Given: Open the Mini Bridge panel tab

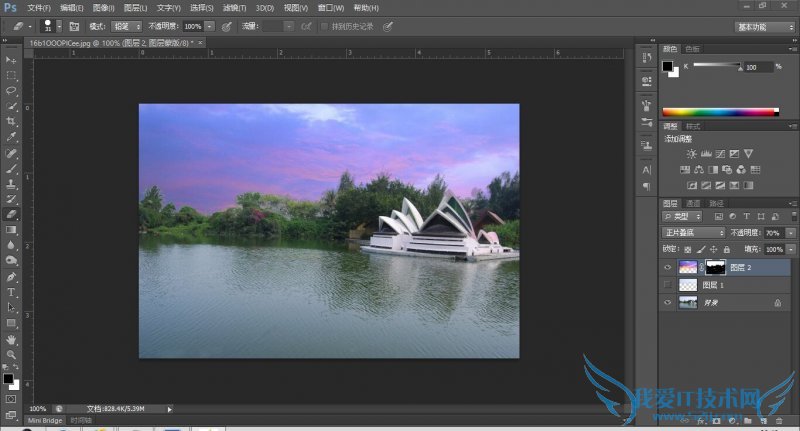Looking at the screenshot, I should [45, 421].
